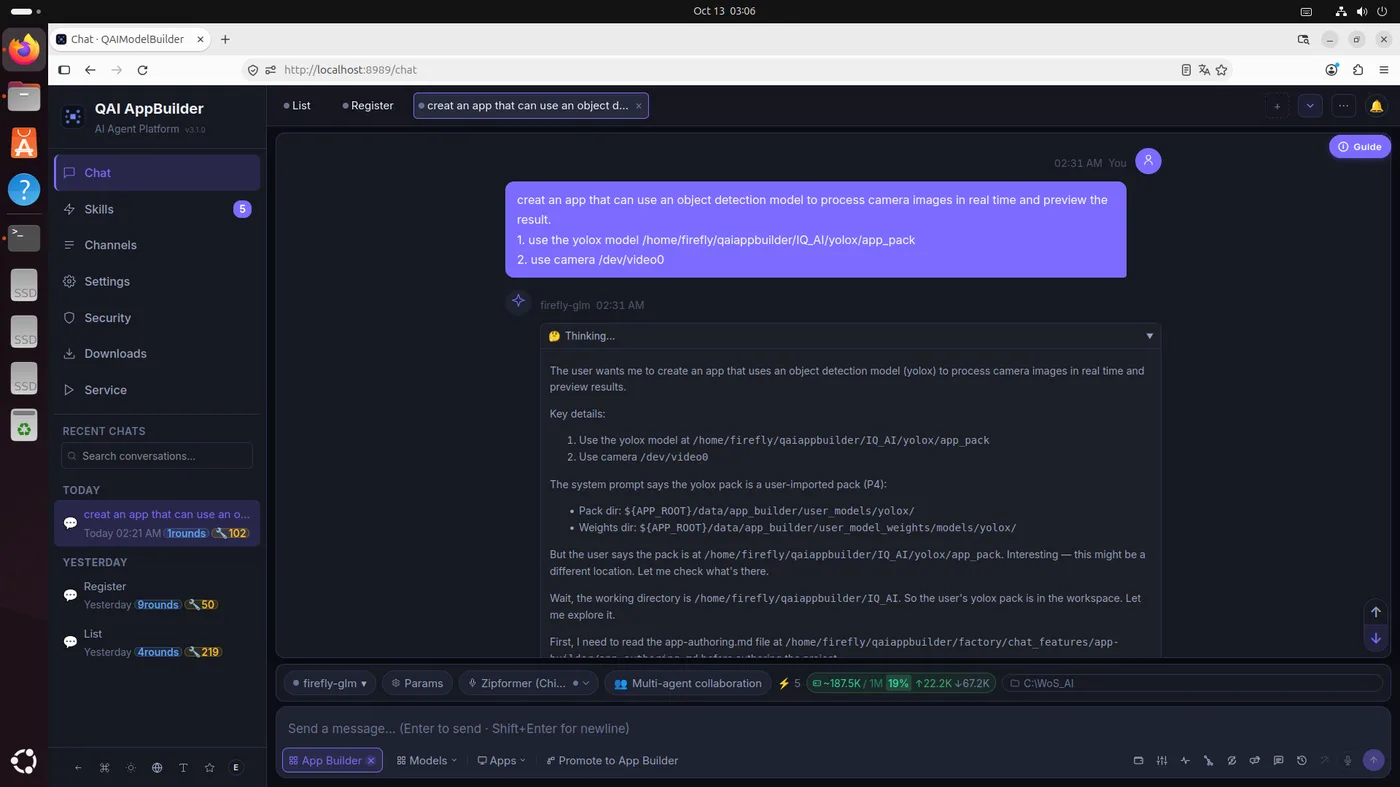The image size is (1400, 787).
Task: Open Settings in the sidebar
Action: point(157,282)
